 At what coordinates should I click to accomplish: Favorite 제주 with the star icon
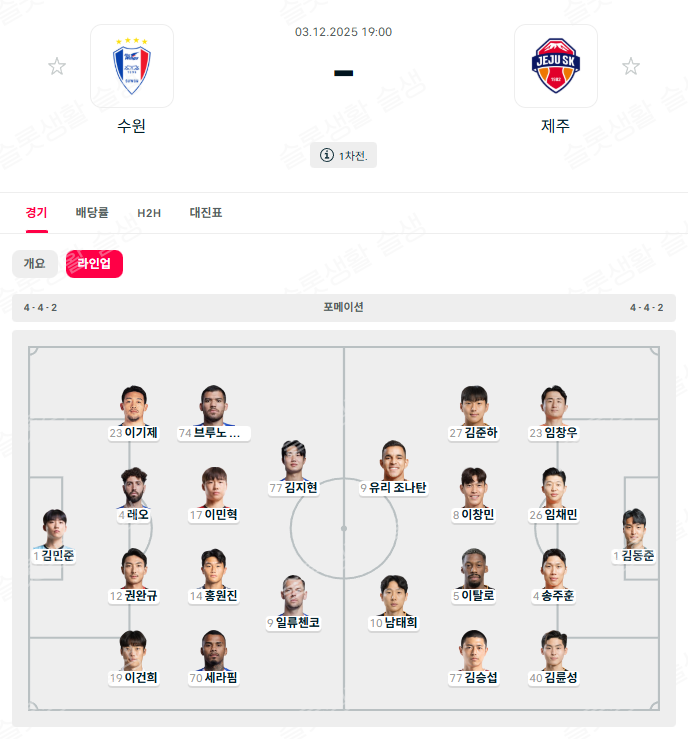pos(631,66)
